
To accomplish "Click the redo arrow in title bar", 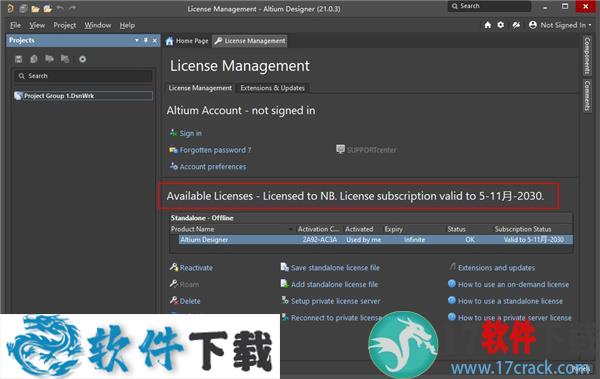I will pos(72,8).
